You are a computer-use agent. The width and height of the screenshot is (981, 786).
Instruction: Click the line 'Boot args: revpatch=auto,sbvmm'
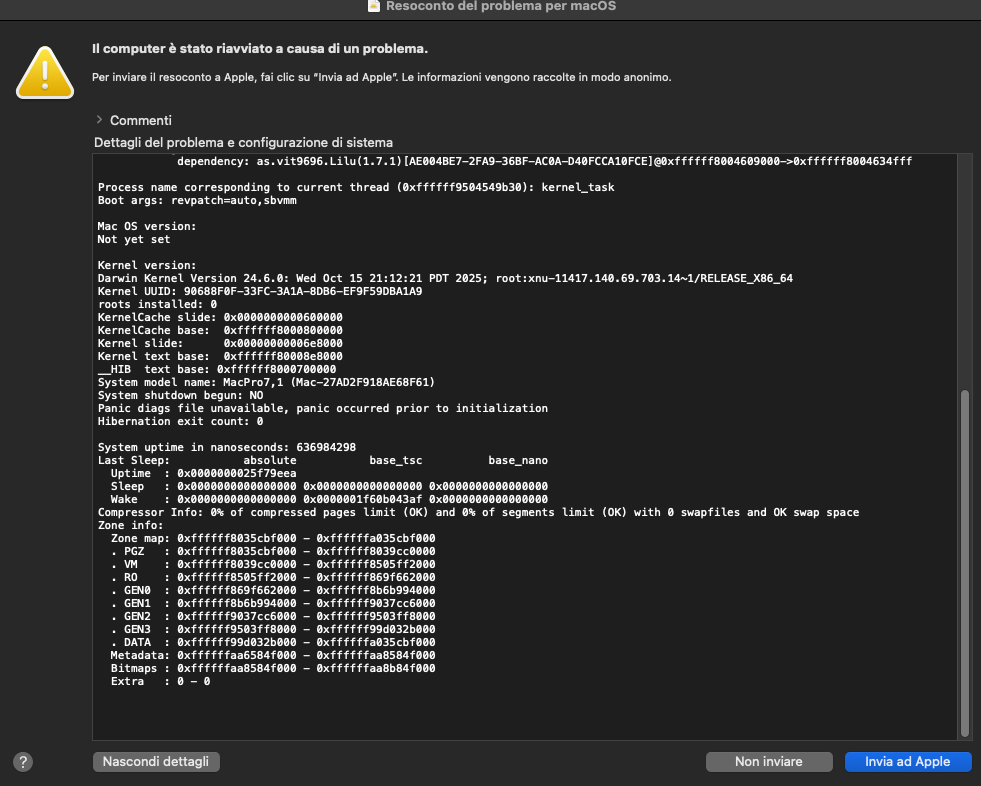pos(197,200)
